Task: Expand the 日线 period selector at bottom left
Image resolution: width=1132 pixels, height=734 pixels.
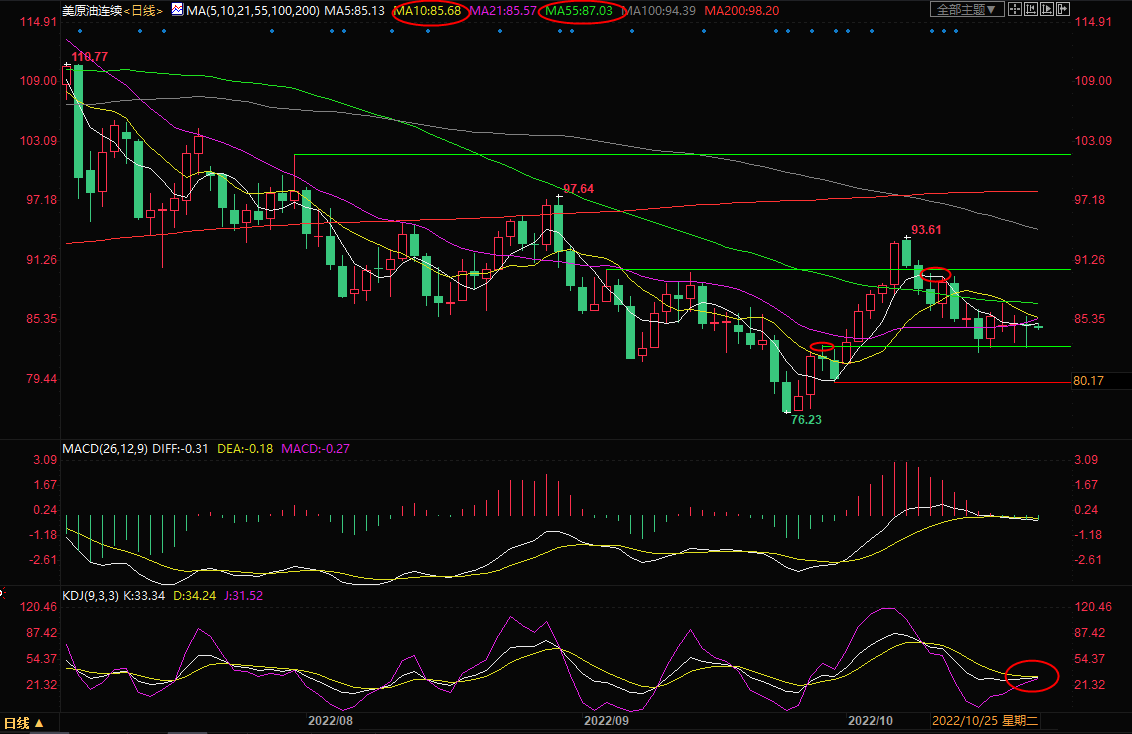Action: (24, 723)
